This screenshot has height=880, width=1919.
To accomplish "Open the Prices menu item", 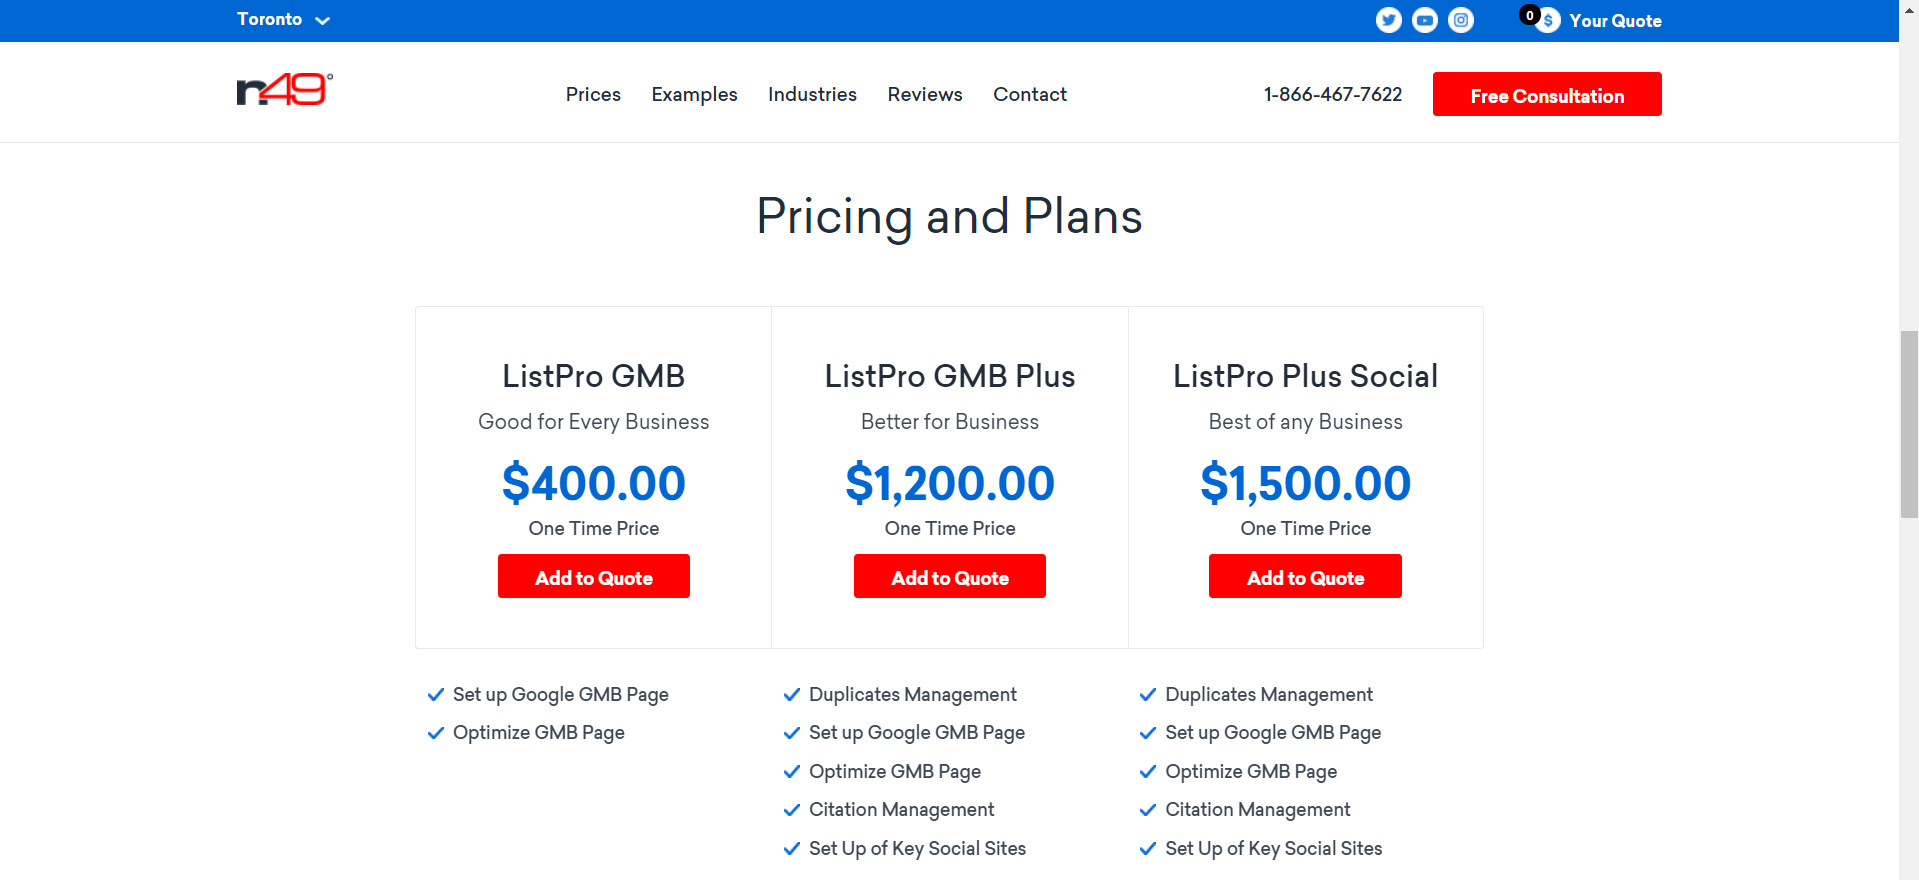I will pos(593,95).
